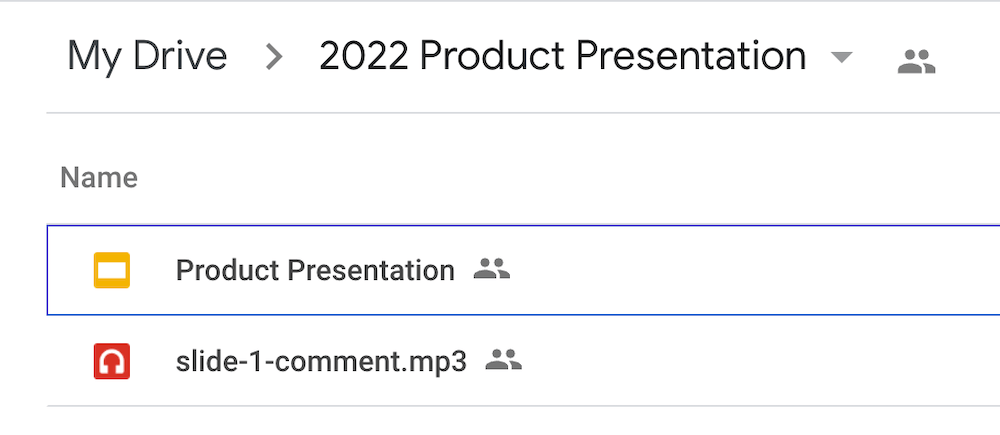Sort files by the Name column

(x=99, y=178)
